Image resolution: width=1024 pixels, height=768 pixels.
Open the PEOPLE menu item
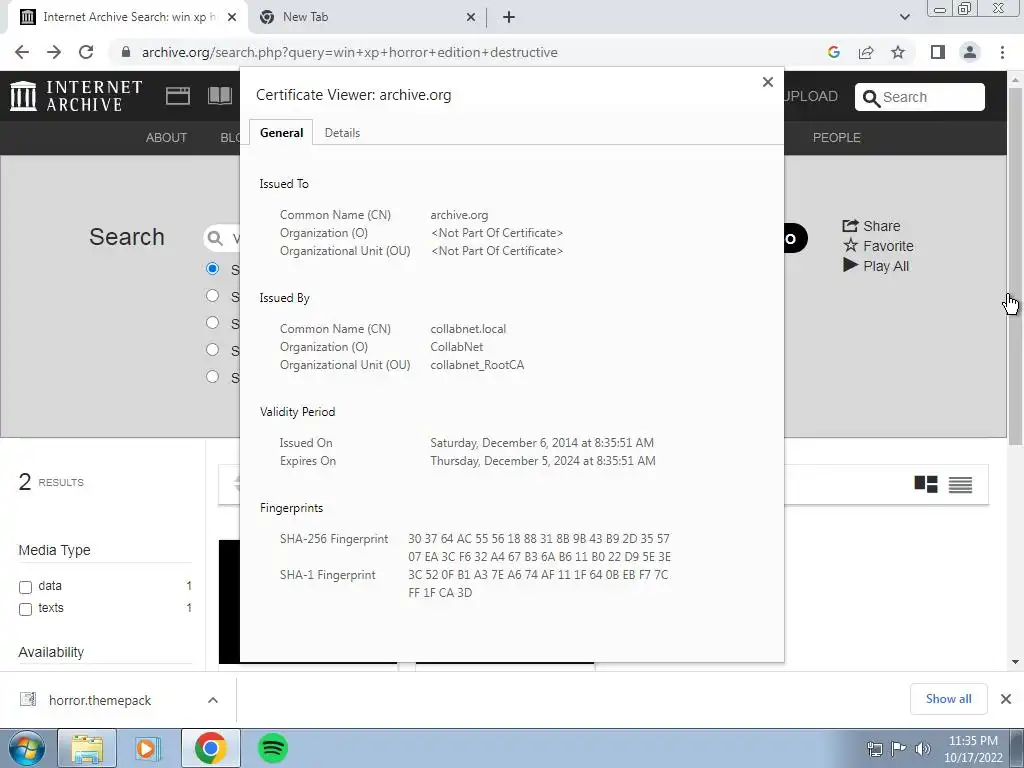click(837, 138)
